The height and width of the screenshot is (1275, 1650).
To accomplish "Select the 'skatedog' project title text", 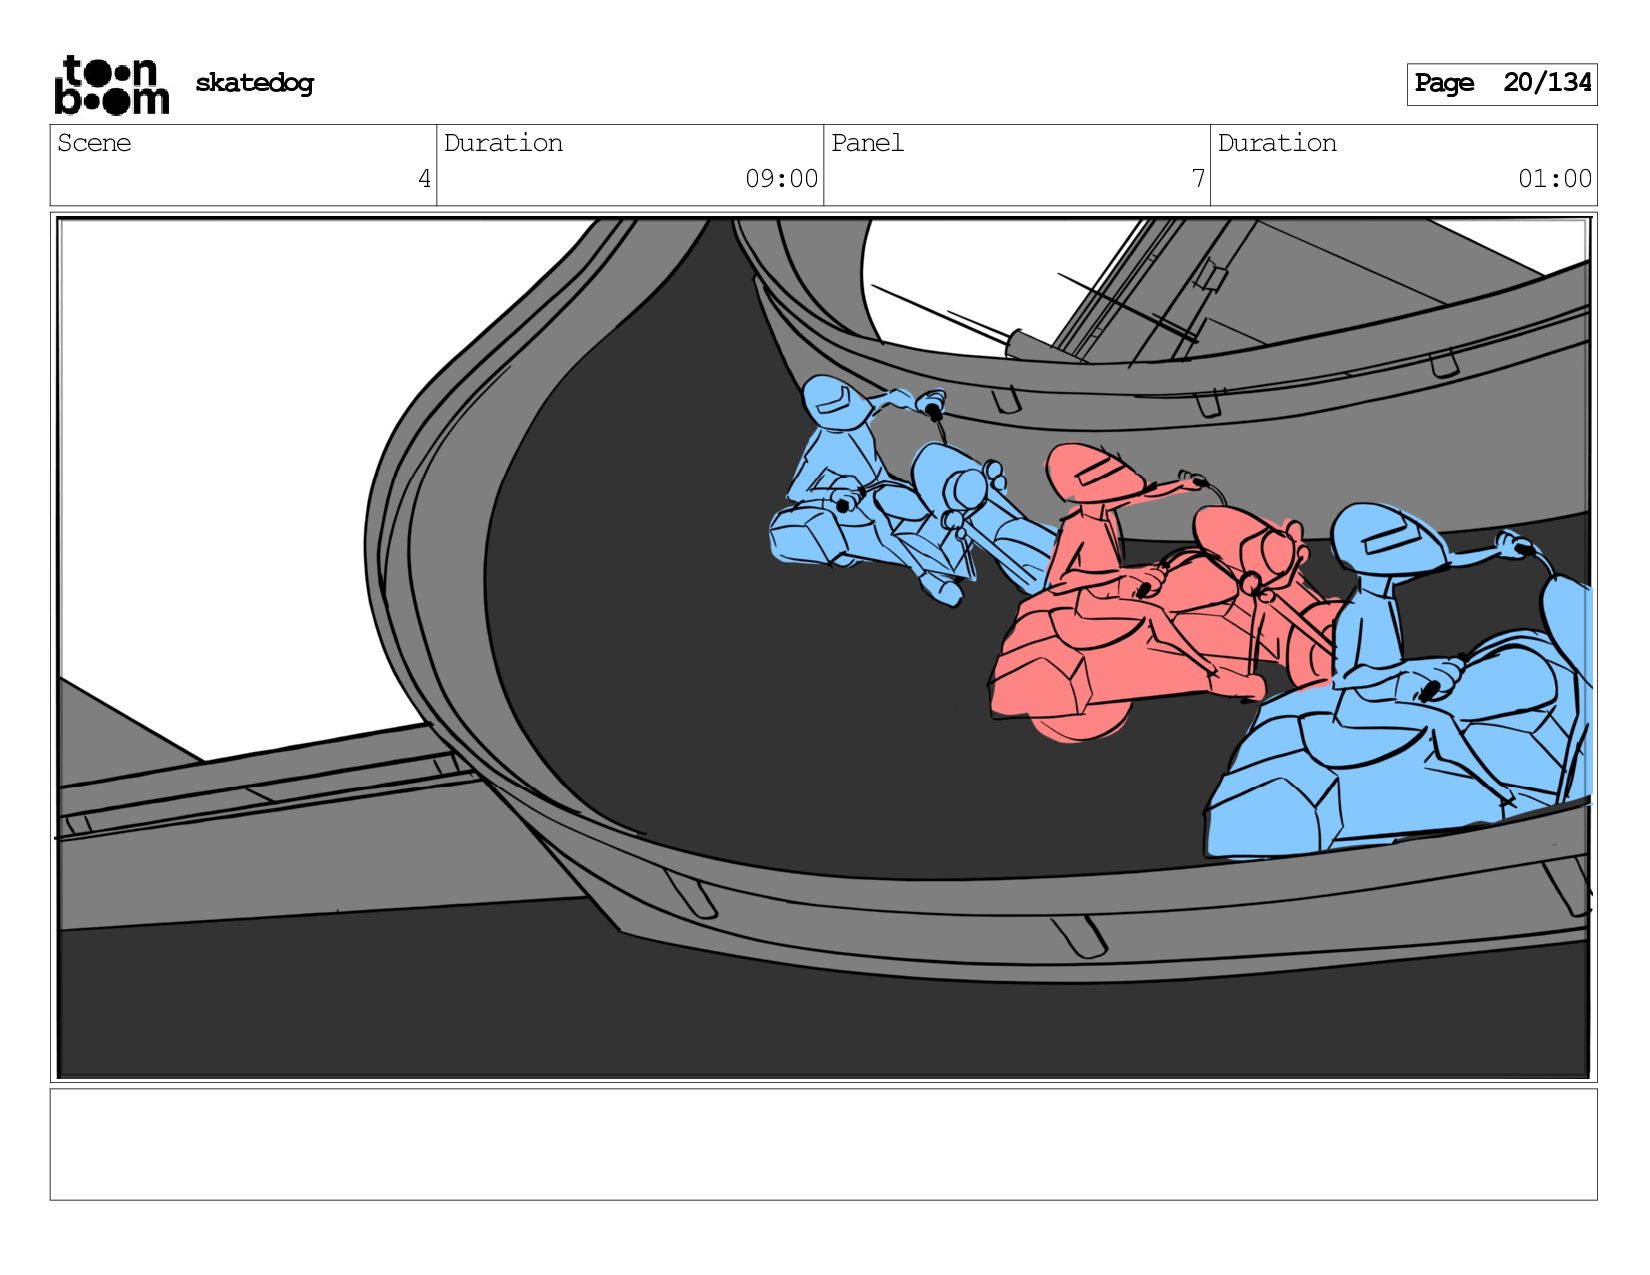I will tap(254, 83).
